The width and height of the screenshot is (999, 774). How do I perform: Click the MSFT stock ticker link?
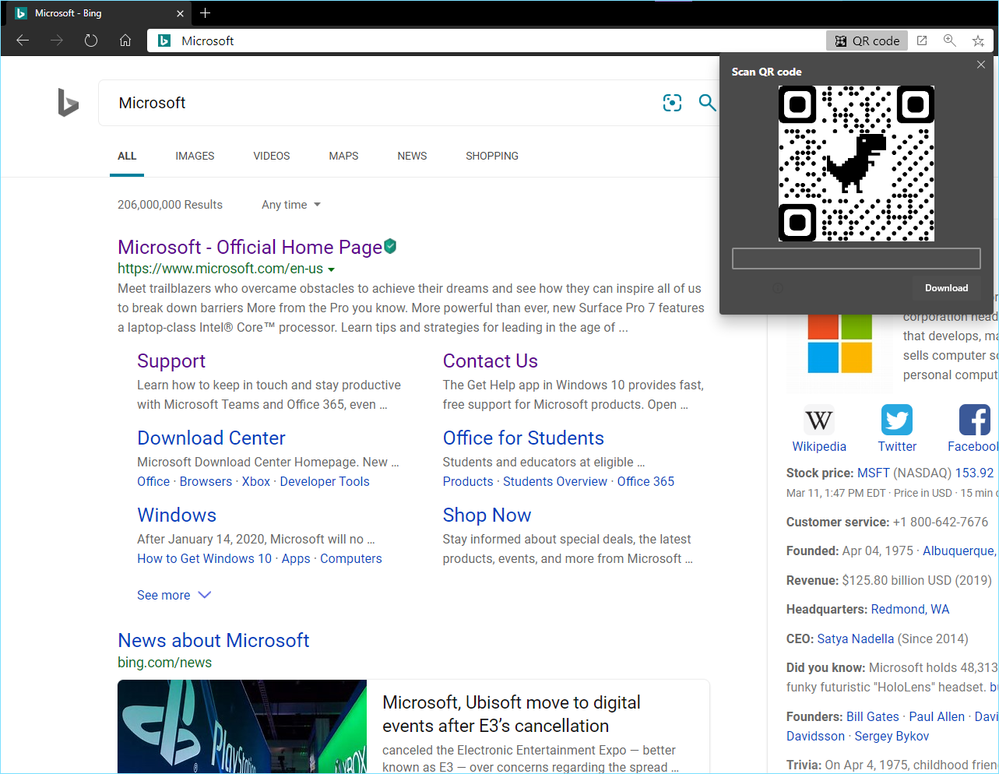(x=873, y=473)
